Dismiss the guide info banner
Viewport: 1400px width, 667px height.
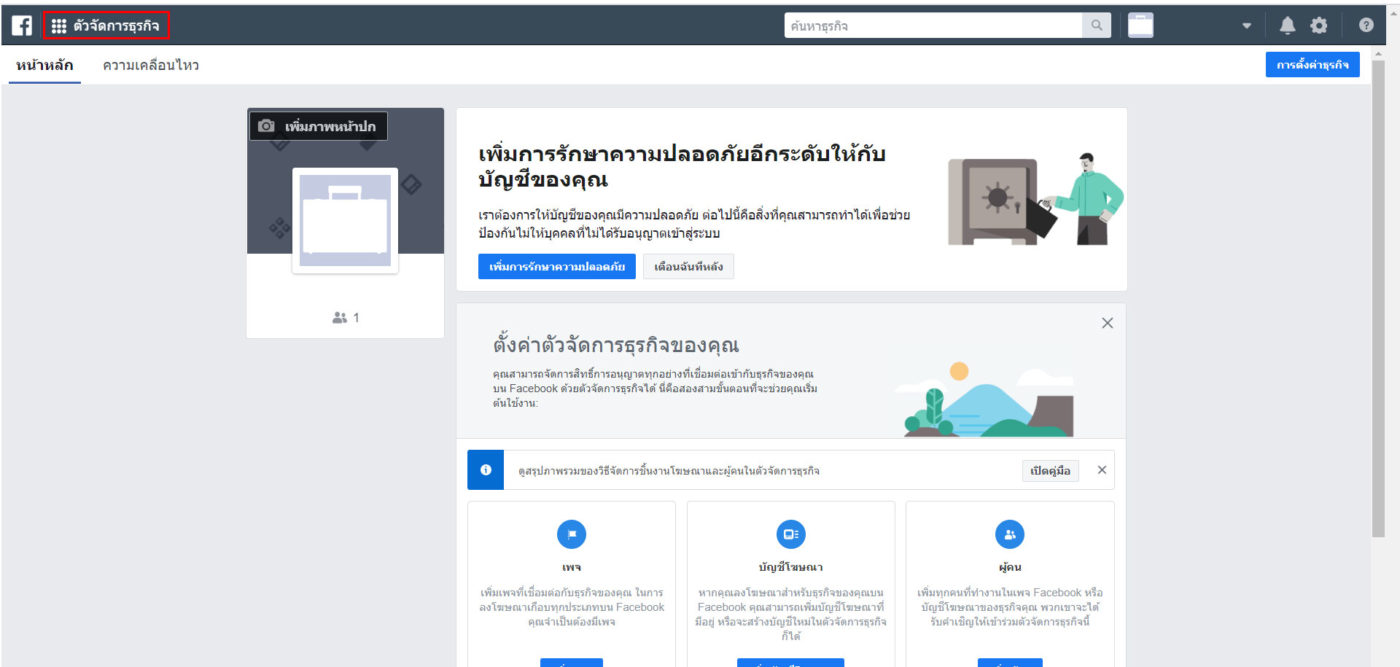(x=1102, y=470)
